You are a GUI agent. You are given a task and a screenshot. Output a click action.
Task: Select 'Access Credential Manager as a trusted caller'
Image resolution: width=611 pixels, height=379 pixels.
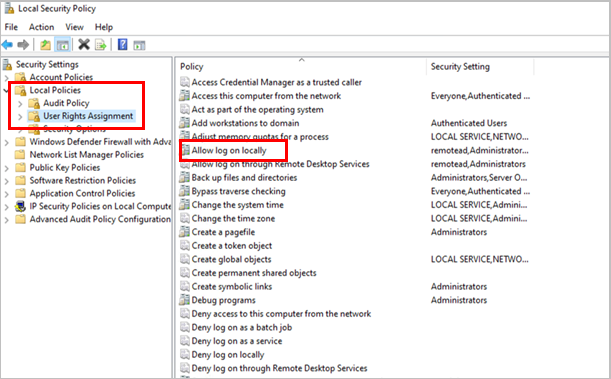pyautogui.click(x=277, y=82)
